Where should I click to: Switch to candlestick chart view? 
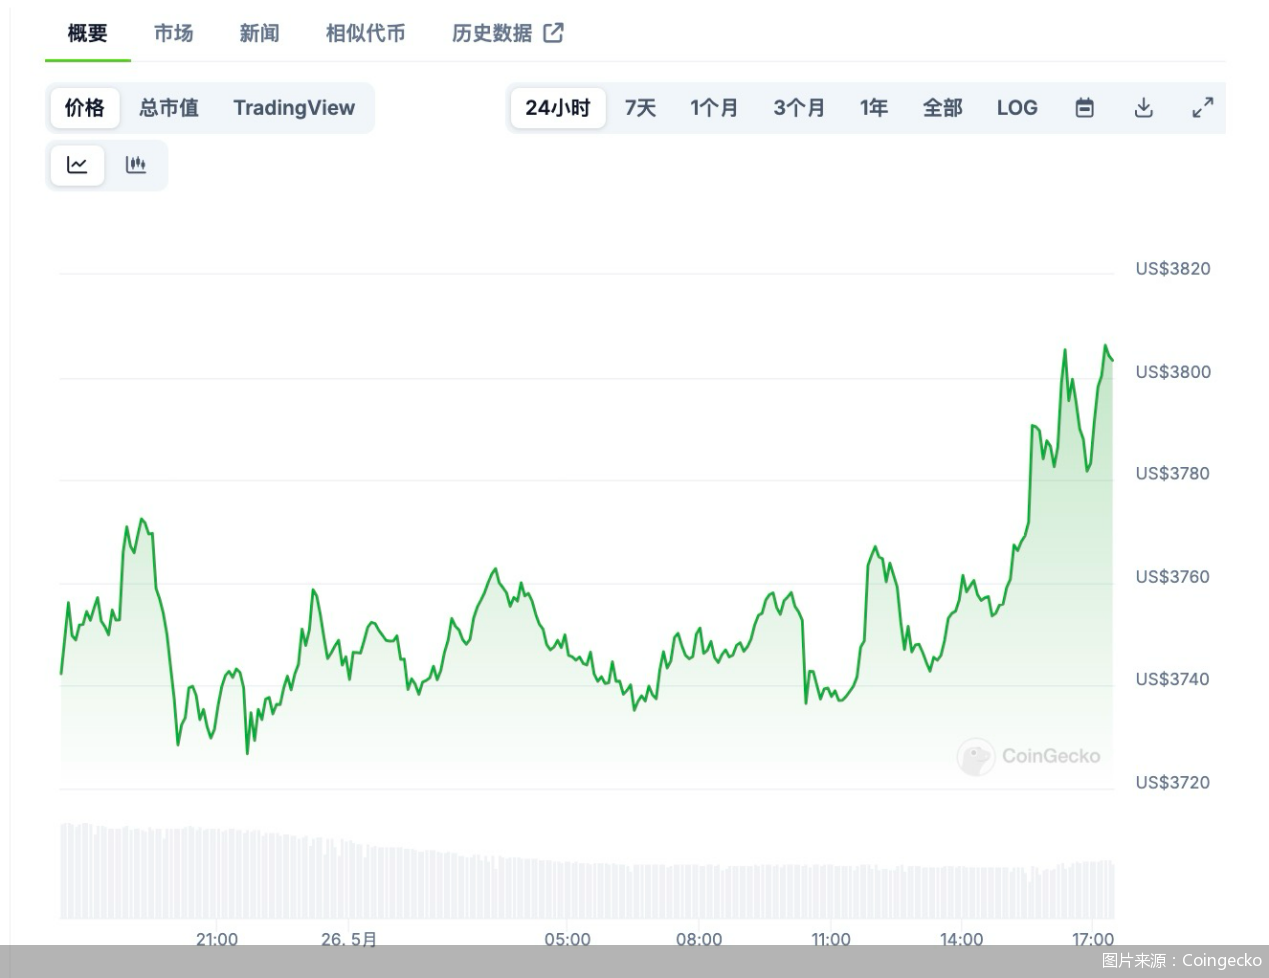pos(136,165)
